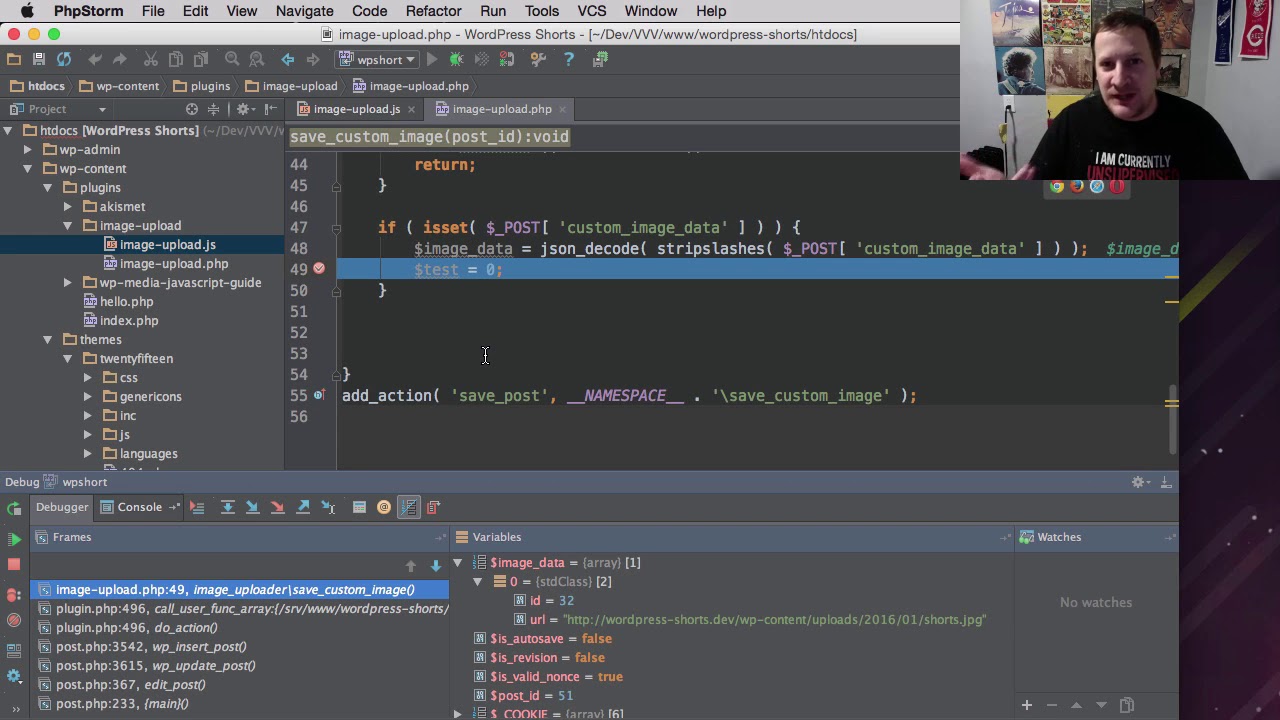Click the Cut scissors icon

click(x=151, y=60)
